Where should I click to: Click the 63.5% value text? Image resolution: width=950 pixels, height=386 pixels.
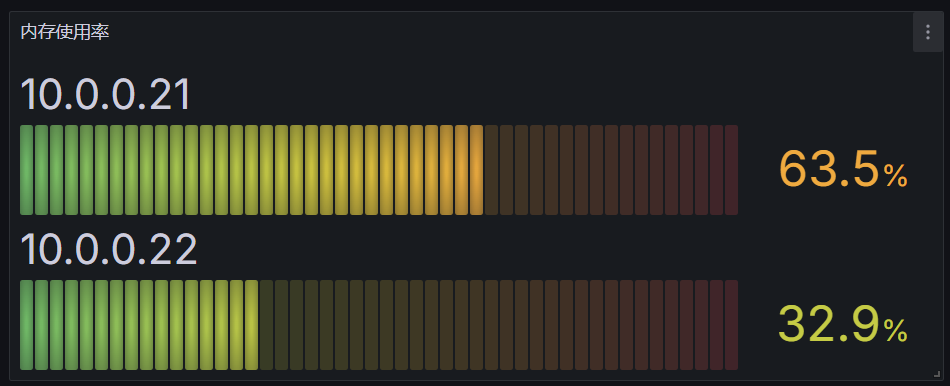click(x=843, y=169)
